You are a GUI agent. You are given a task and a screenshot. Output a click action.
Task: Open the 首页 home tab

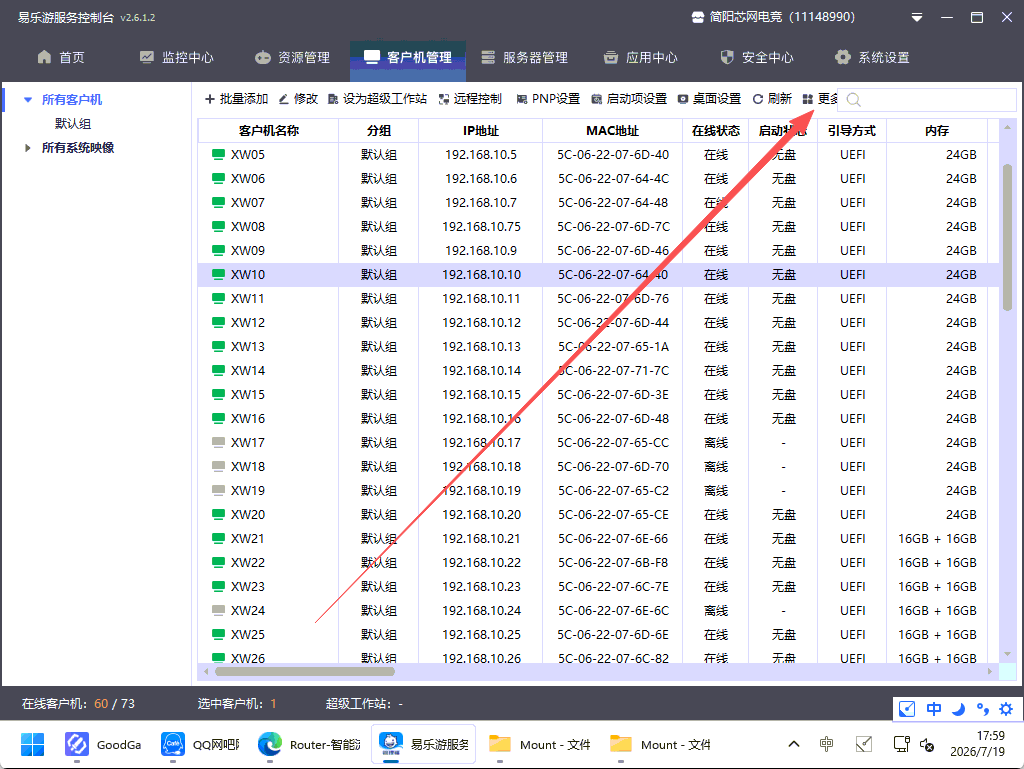61,57
